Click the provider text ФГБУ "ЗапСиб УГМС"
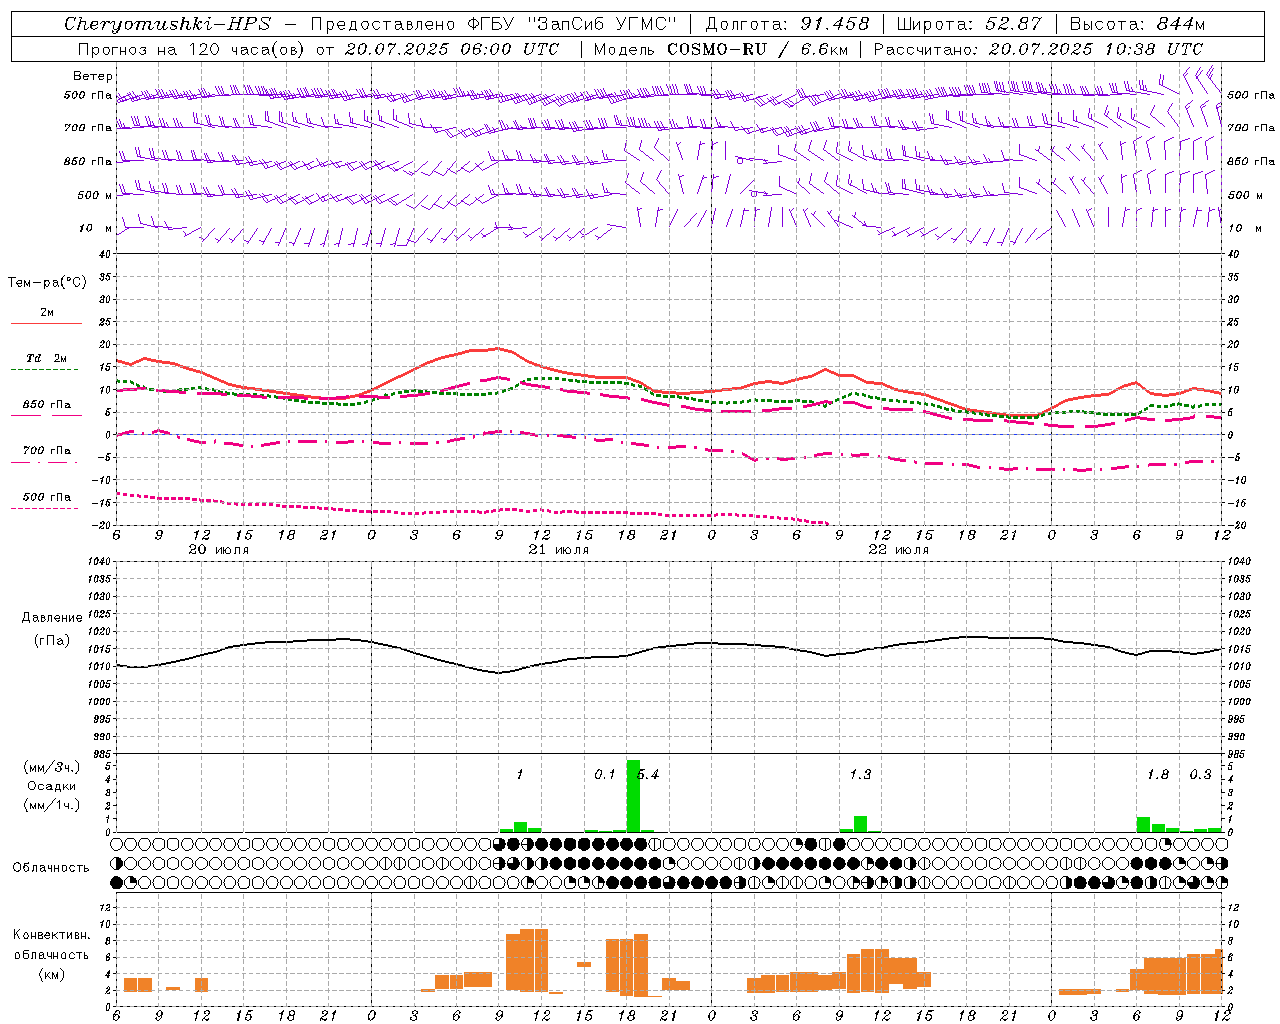Image resolution: width=1280 pixels, height=1024 pixels. point(573,24)
